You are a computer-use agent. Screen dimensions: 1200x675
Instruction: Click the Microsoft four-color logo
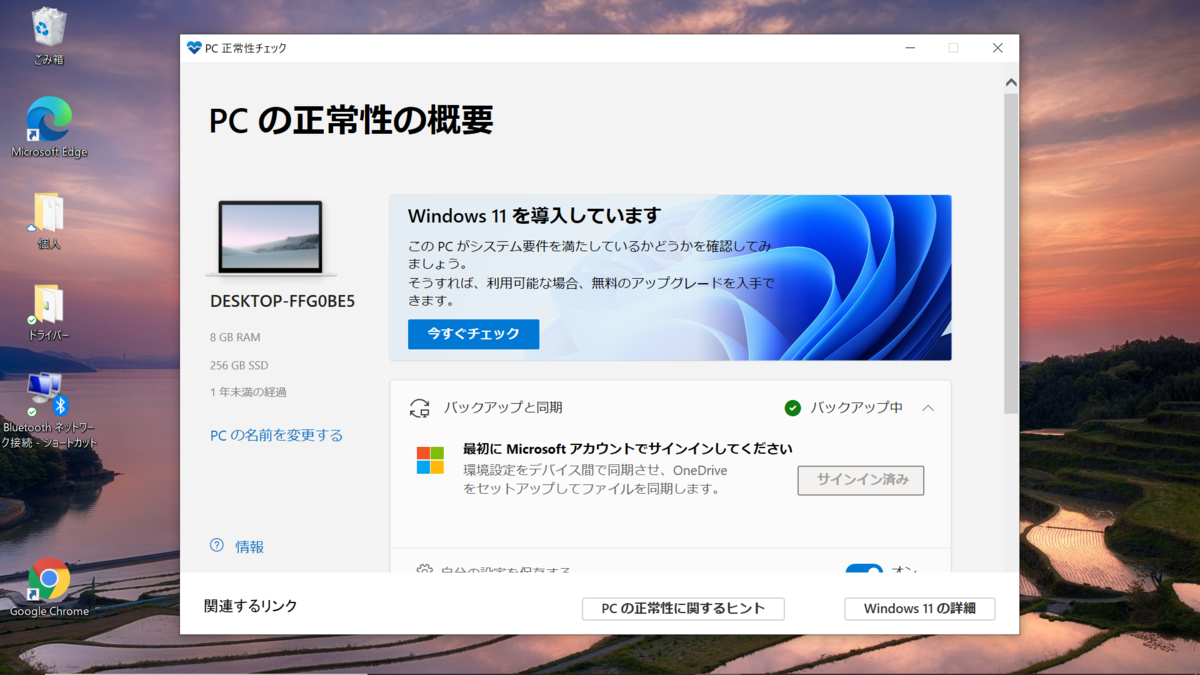tap(430, 460)
